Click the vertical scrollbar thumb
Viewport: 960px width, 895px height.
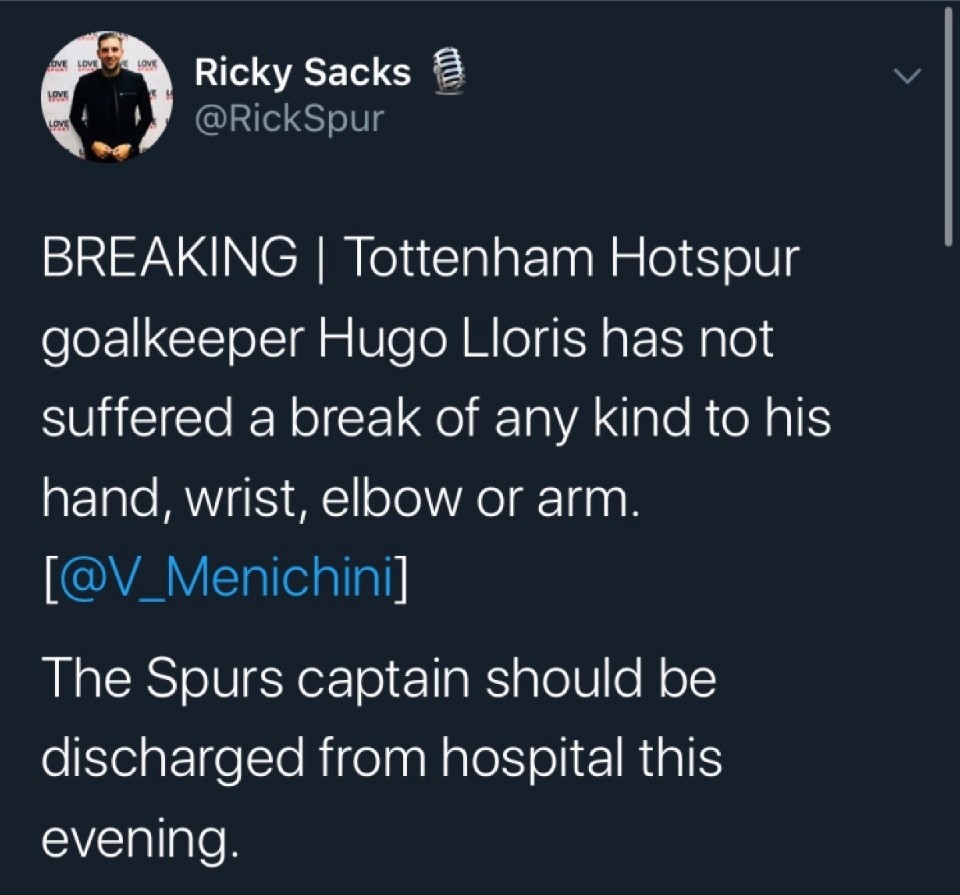(948, 125)
